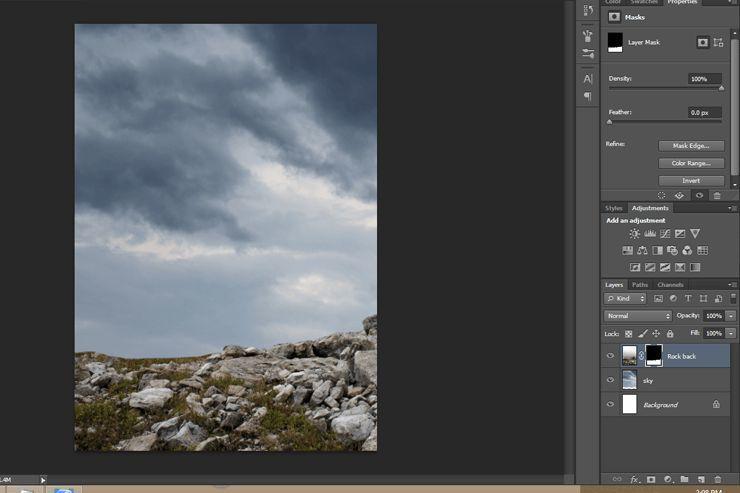Lock layer position with move lock icon
The height and width of the screenshot is (493, 740).
[x=656, y=333]
